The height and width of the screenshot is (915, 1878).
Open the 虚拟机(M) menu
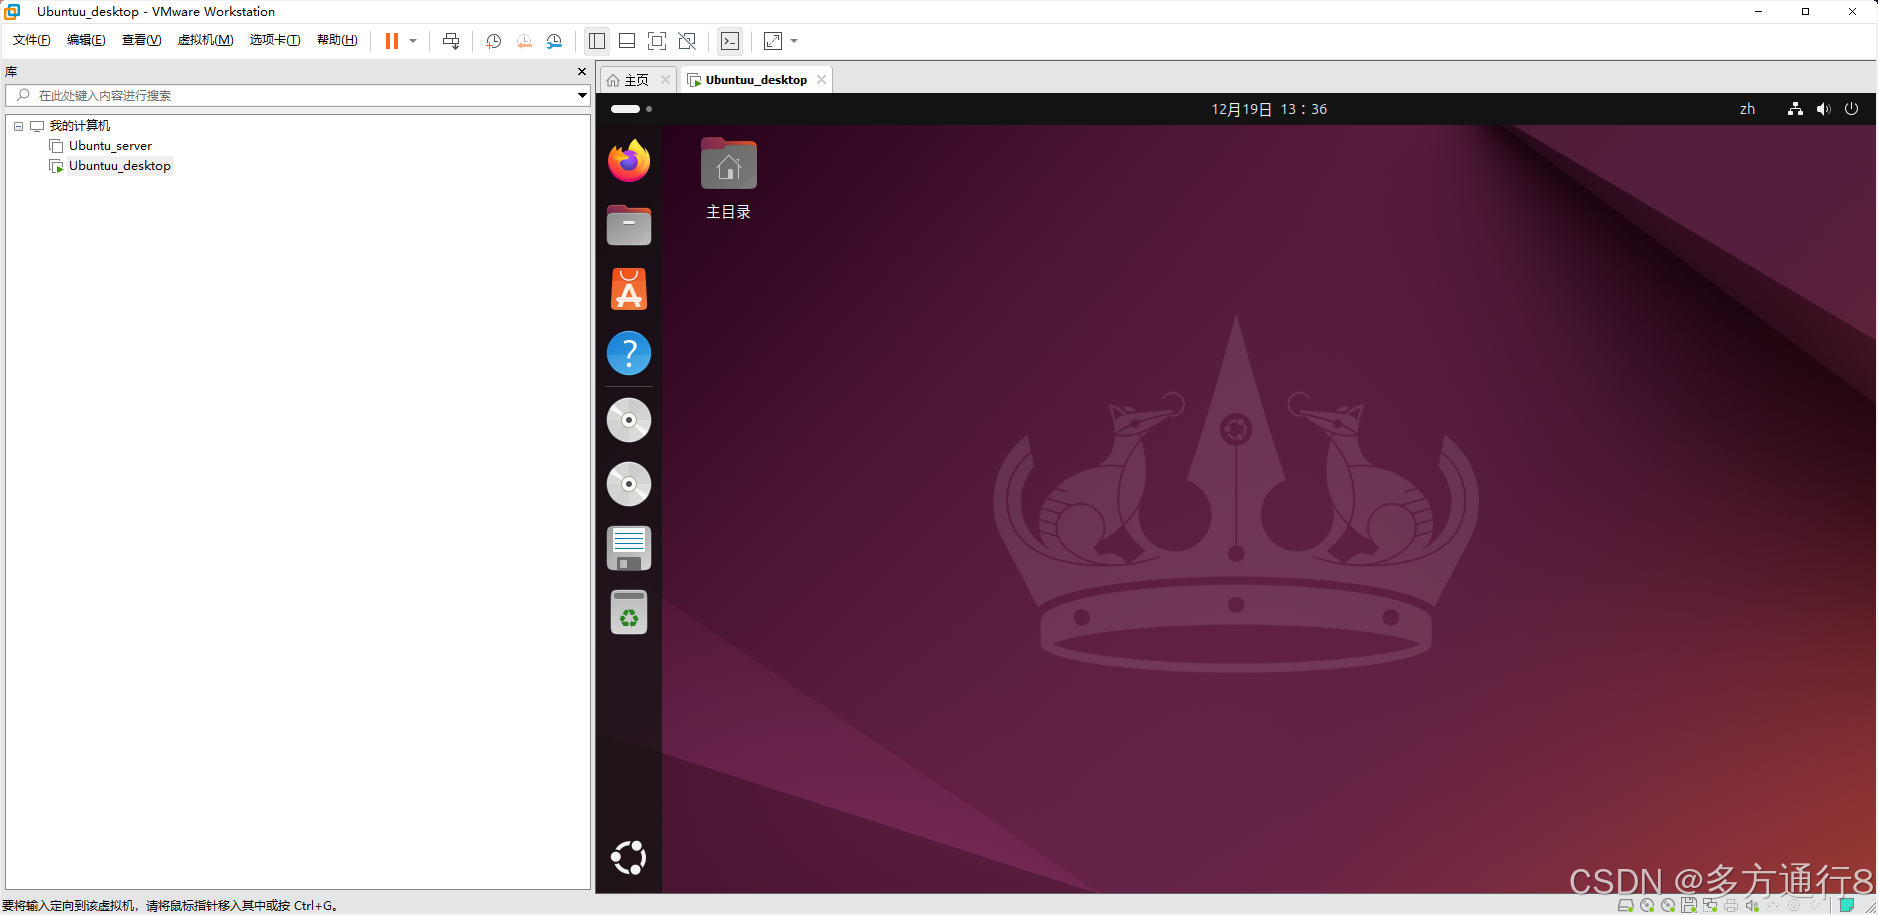[206, 40]
